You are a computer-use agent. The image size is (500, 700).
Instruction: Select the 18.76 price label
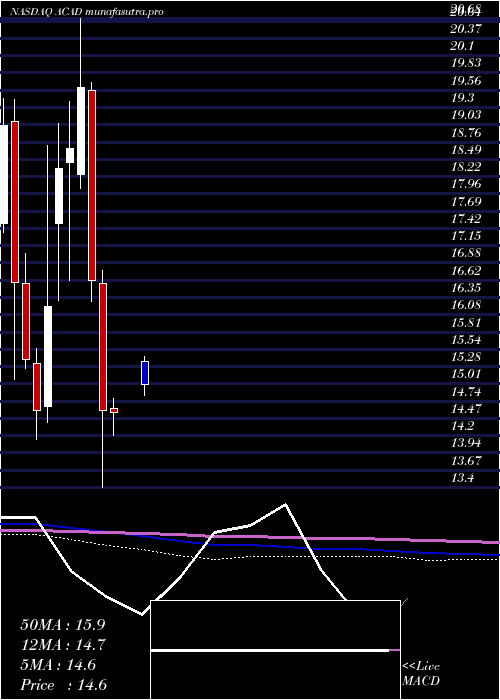tap(467, 132)
